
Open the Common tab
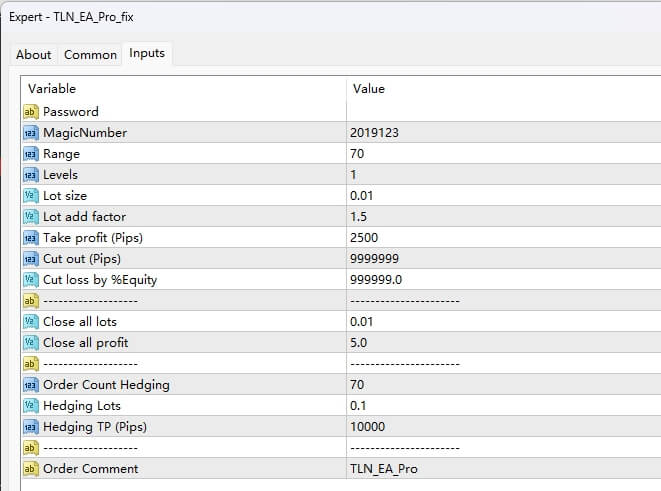[x=91, y=55]
